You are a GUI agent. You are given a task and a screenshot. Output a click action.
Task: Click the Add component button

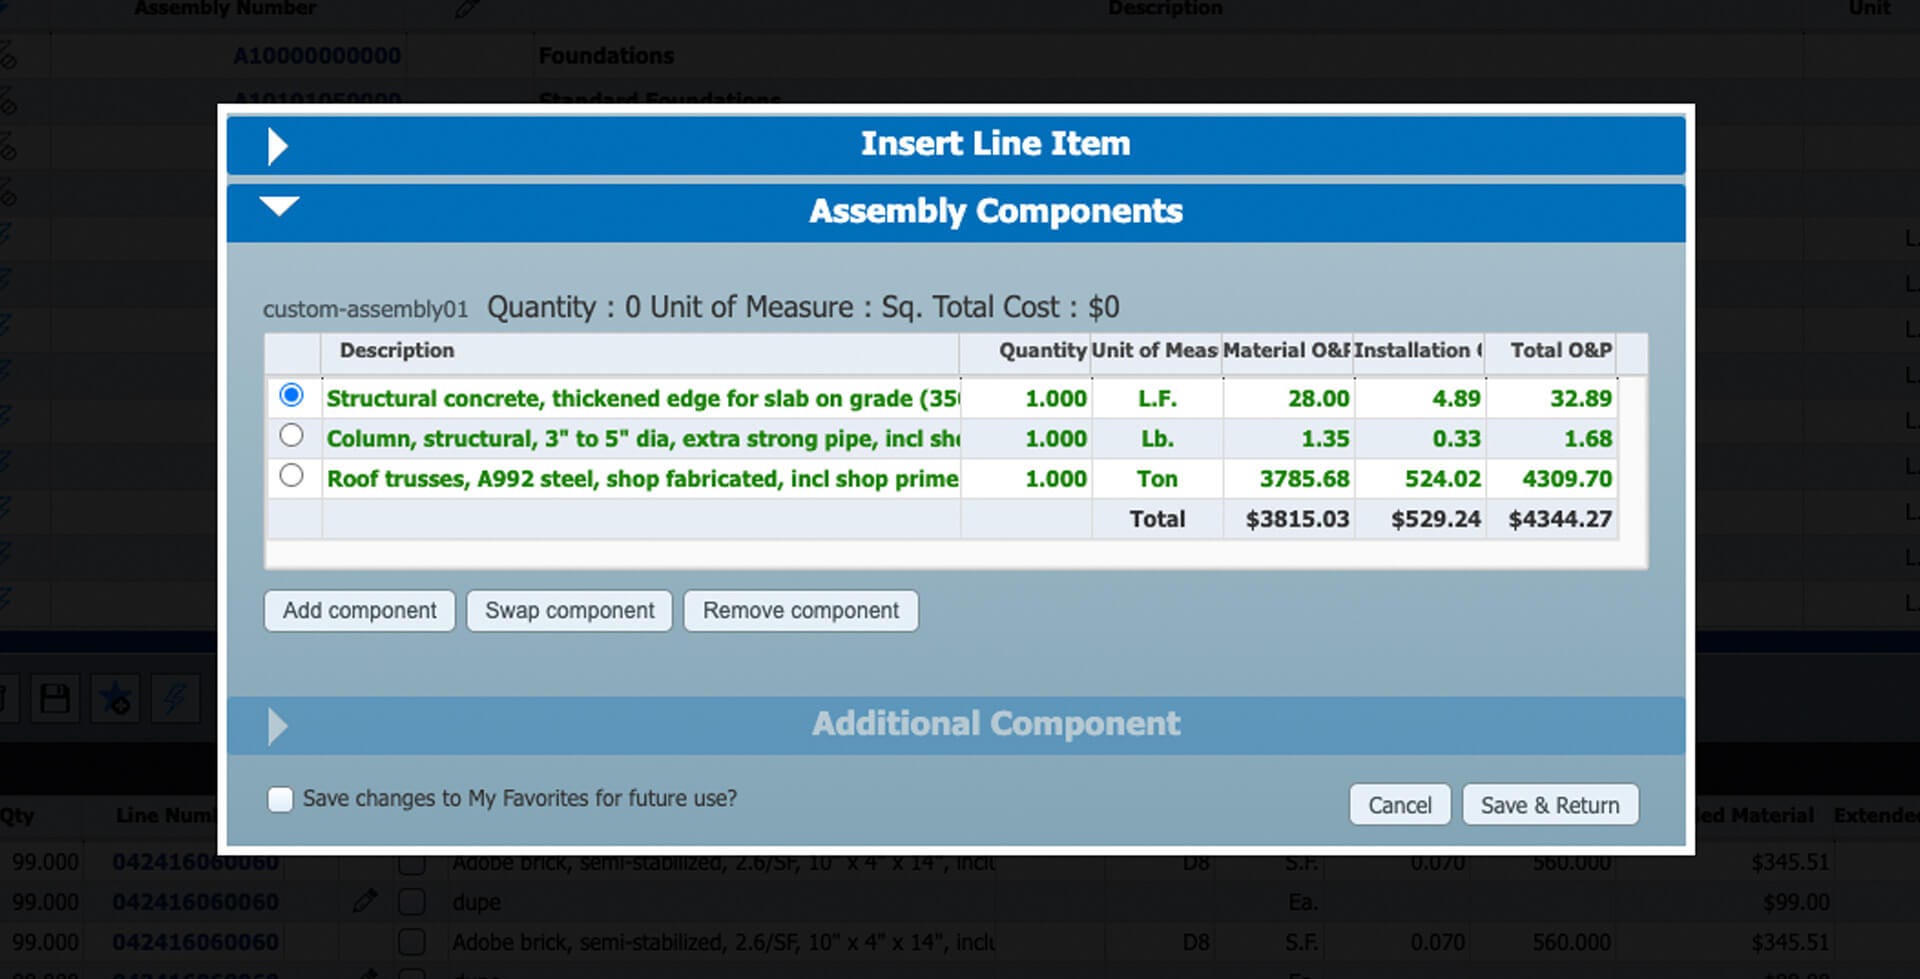(x=359, y=611)
